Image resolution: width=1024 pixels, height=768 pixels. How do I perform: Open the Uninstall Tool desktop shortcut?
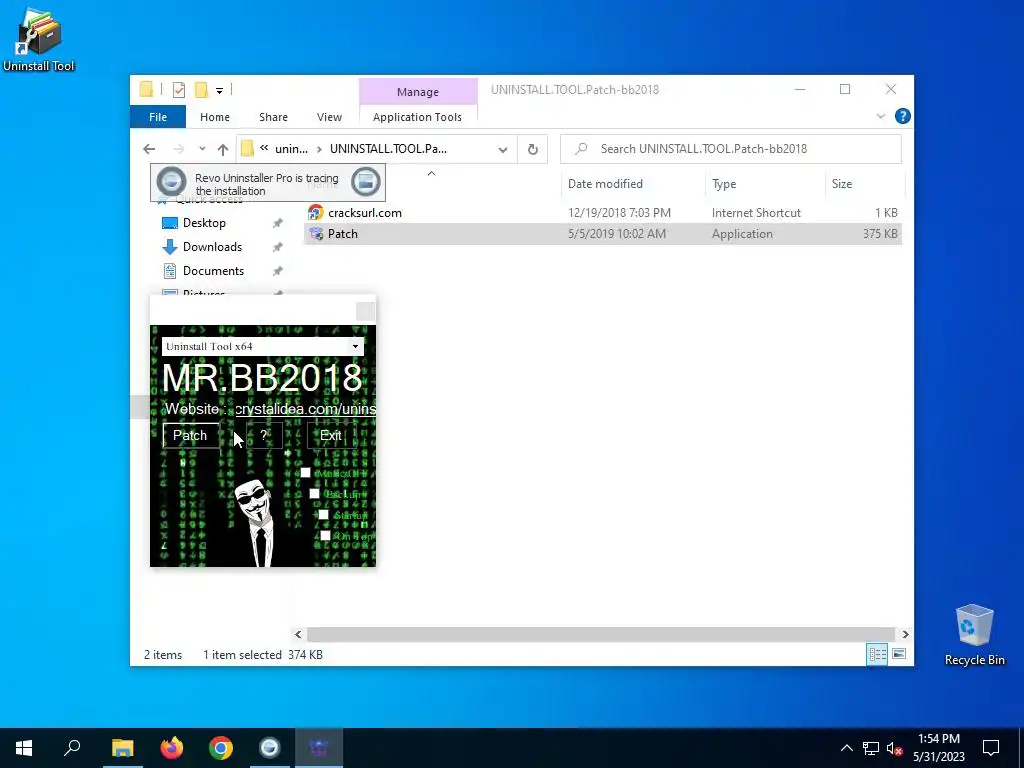pos(39,39)
